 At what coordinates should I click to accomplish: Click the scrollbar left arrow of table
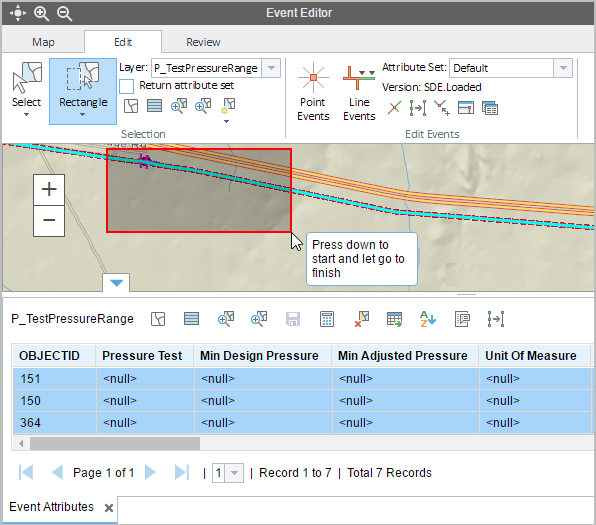coord(21,443)
